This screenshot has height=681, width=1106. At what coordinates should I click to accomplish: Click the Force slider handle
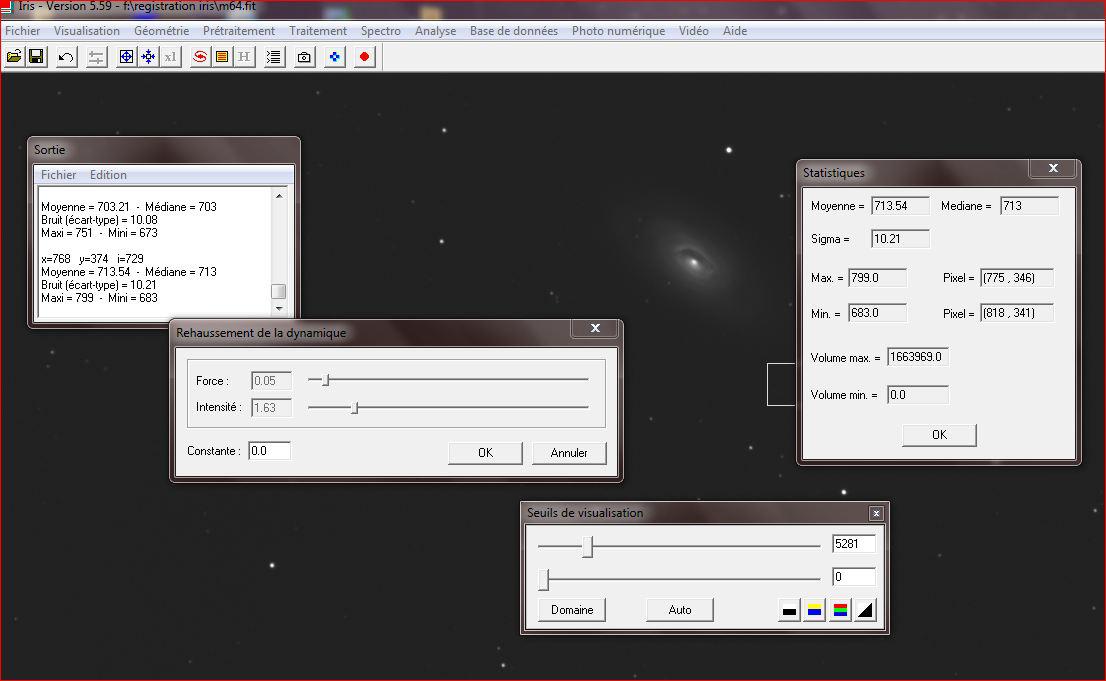click(326, 380)
